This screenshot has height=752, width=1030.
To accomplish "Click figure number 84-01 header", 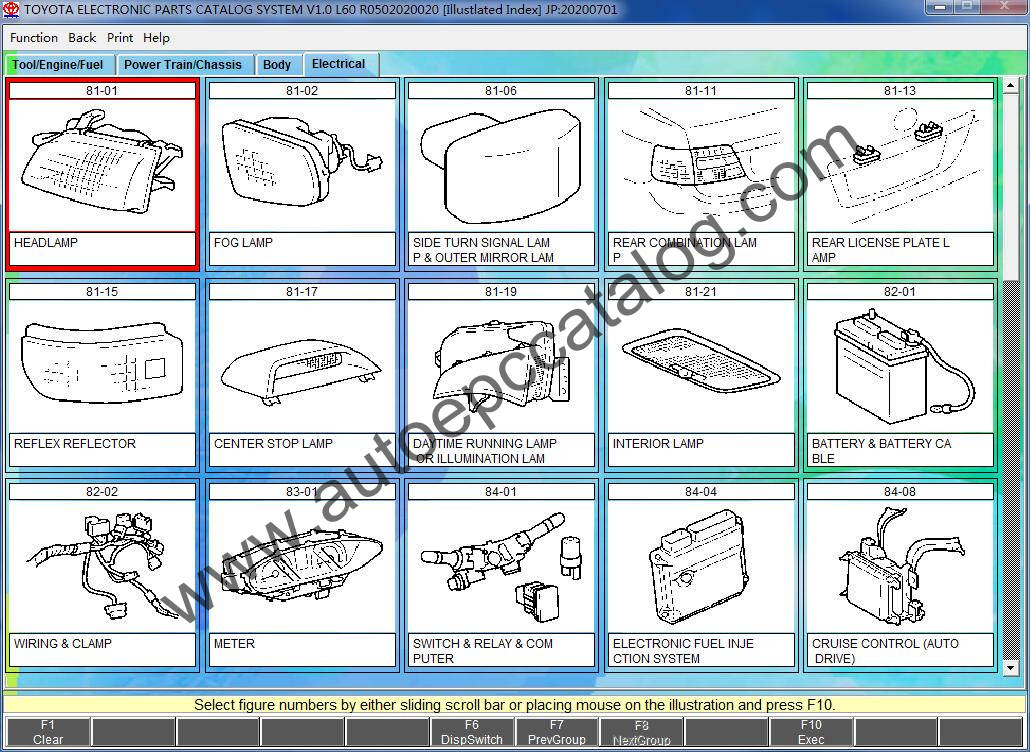I will 501,491.
